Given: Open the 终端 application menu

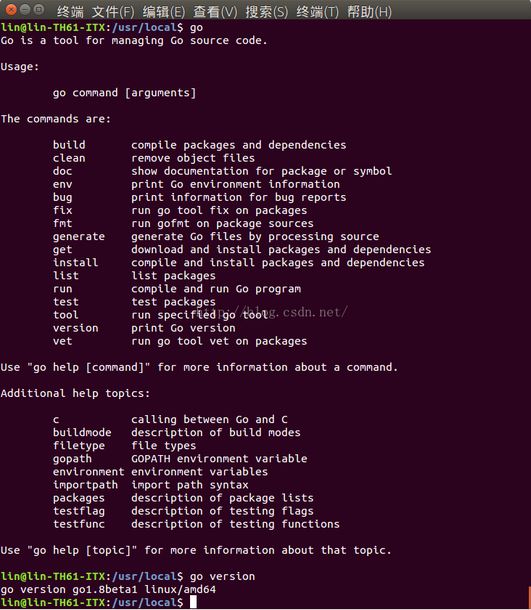Looking at the screenshot, I should tap(70, 12).
